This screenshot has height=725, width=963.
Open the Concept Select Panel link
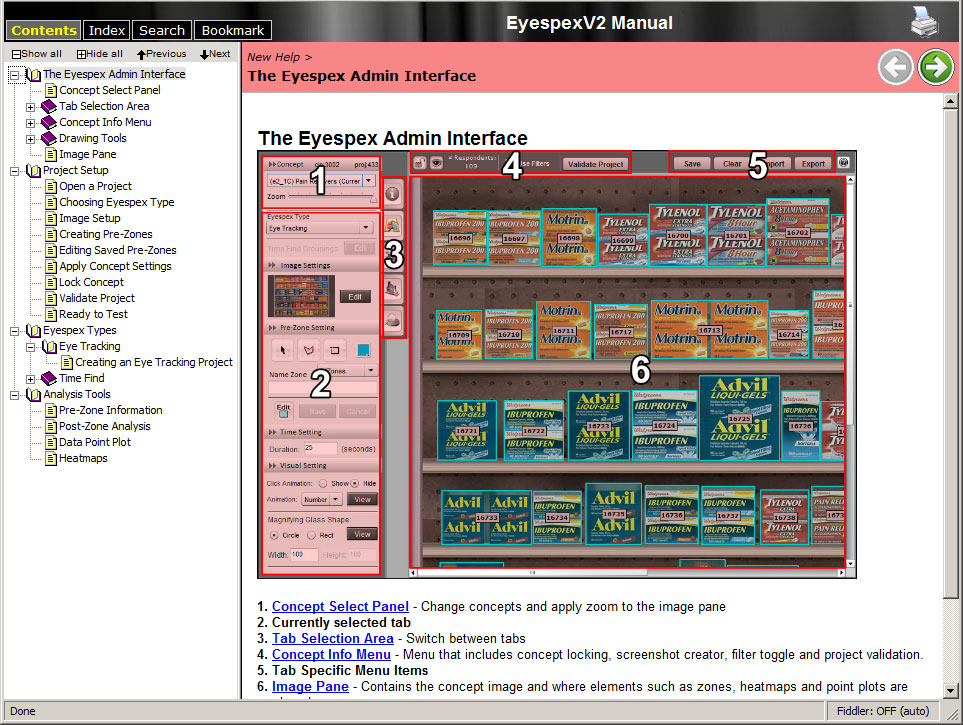click(x=340, y=606)
